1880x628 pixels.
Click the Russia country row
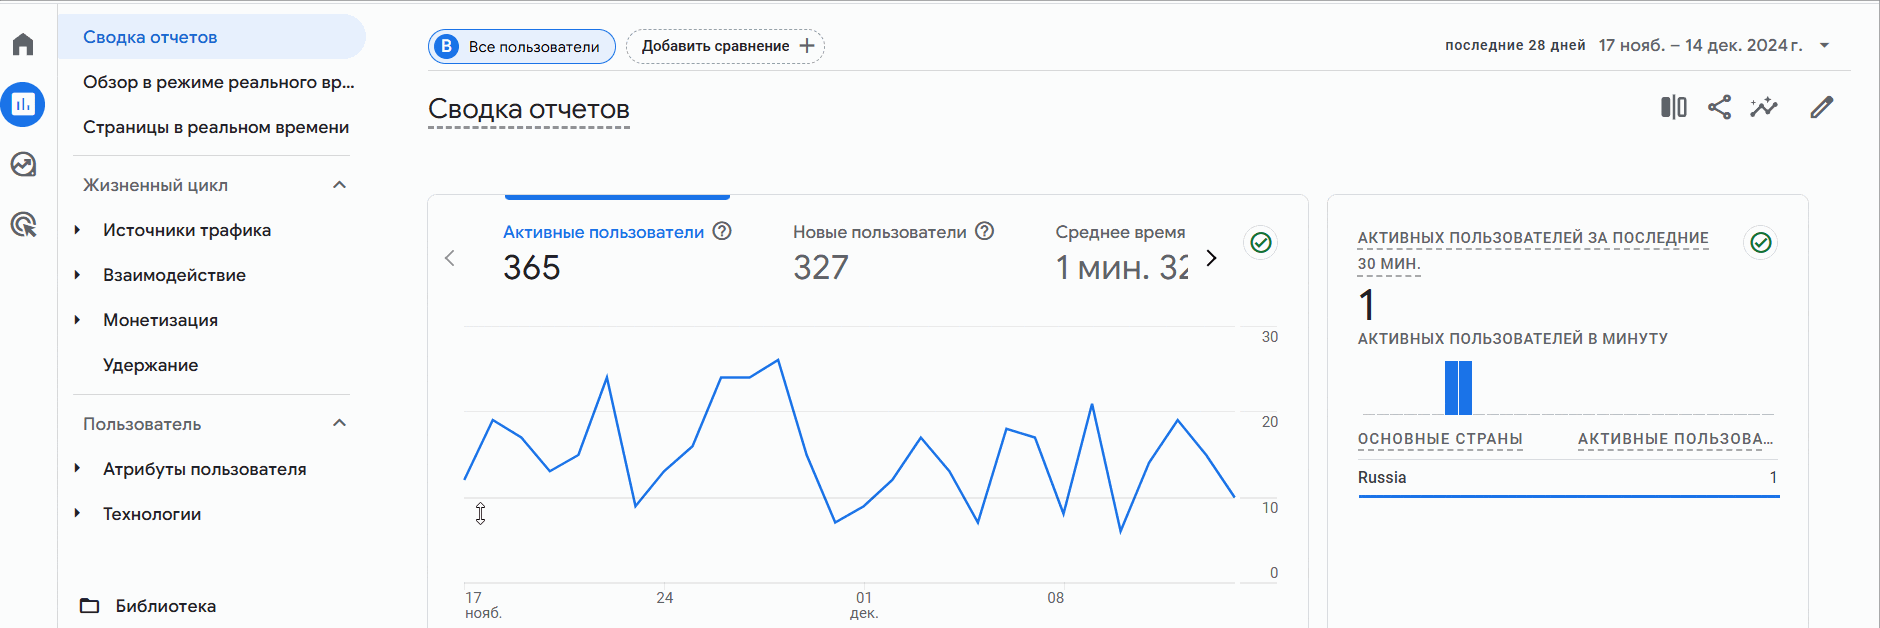point(1568,478)
